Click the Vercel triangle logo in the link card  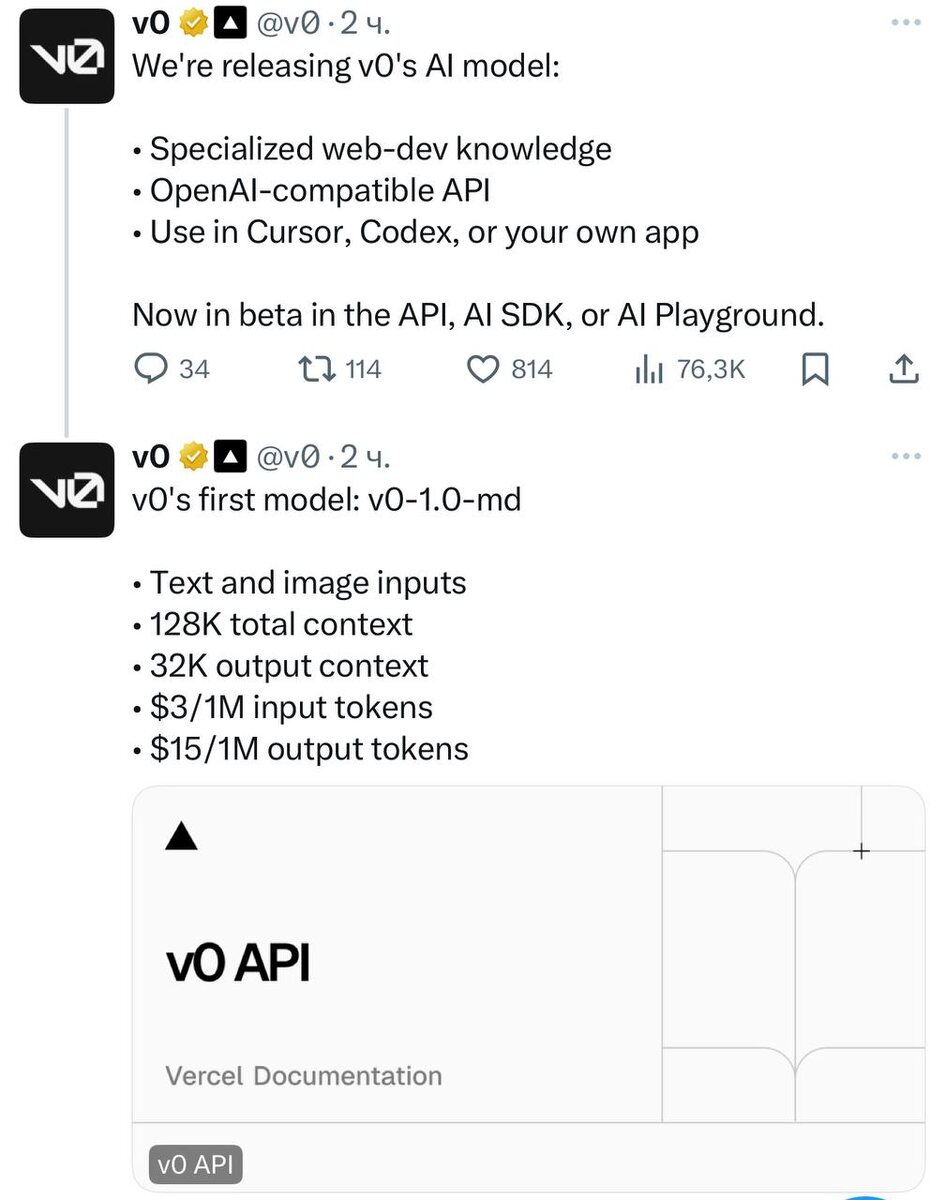181,837
